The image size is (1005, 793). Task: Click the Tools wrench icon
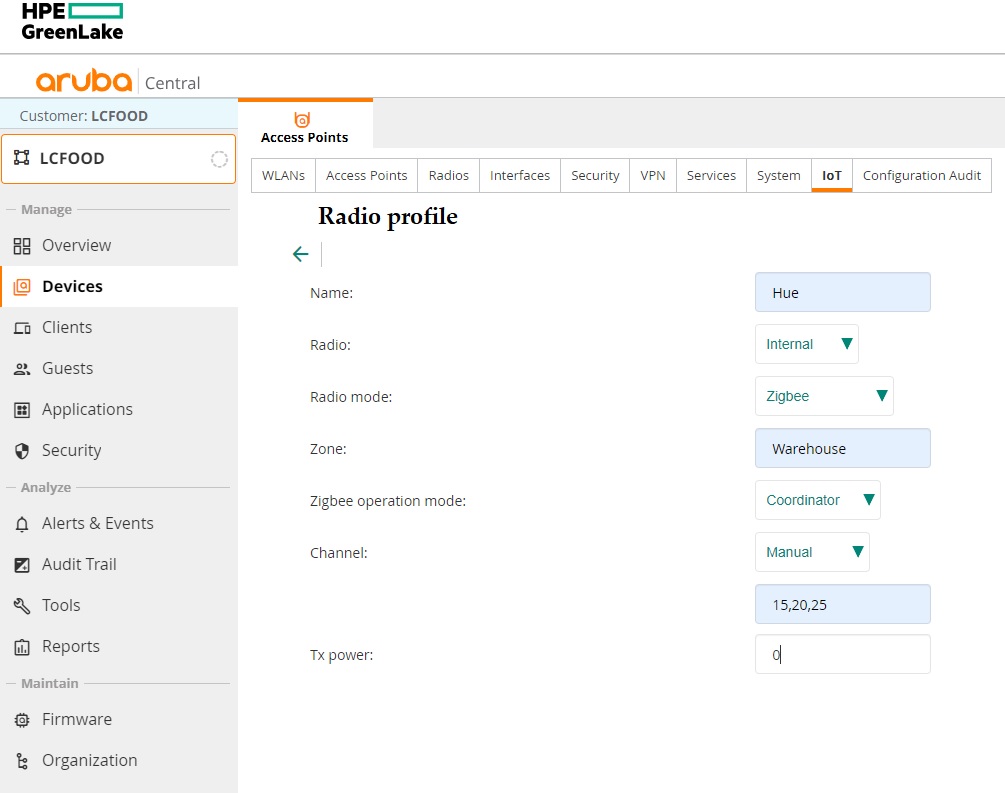[22, 606]
